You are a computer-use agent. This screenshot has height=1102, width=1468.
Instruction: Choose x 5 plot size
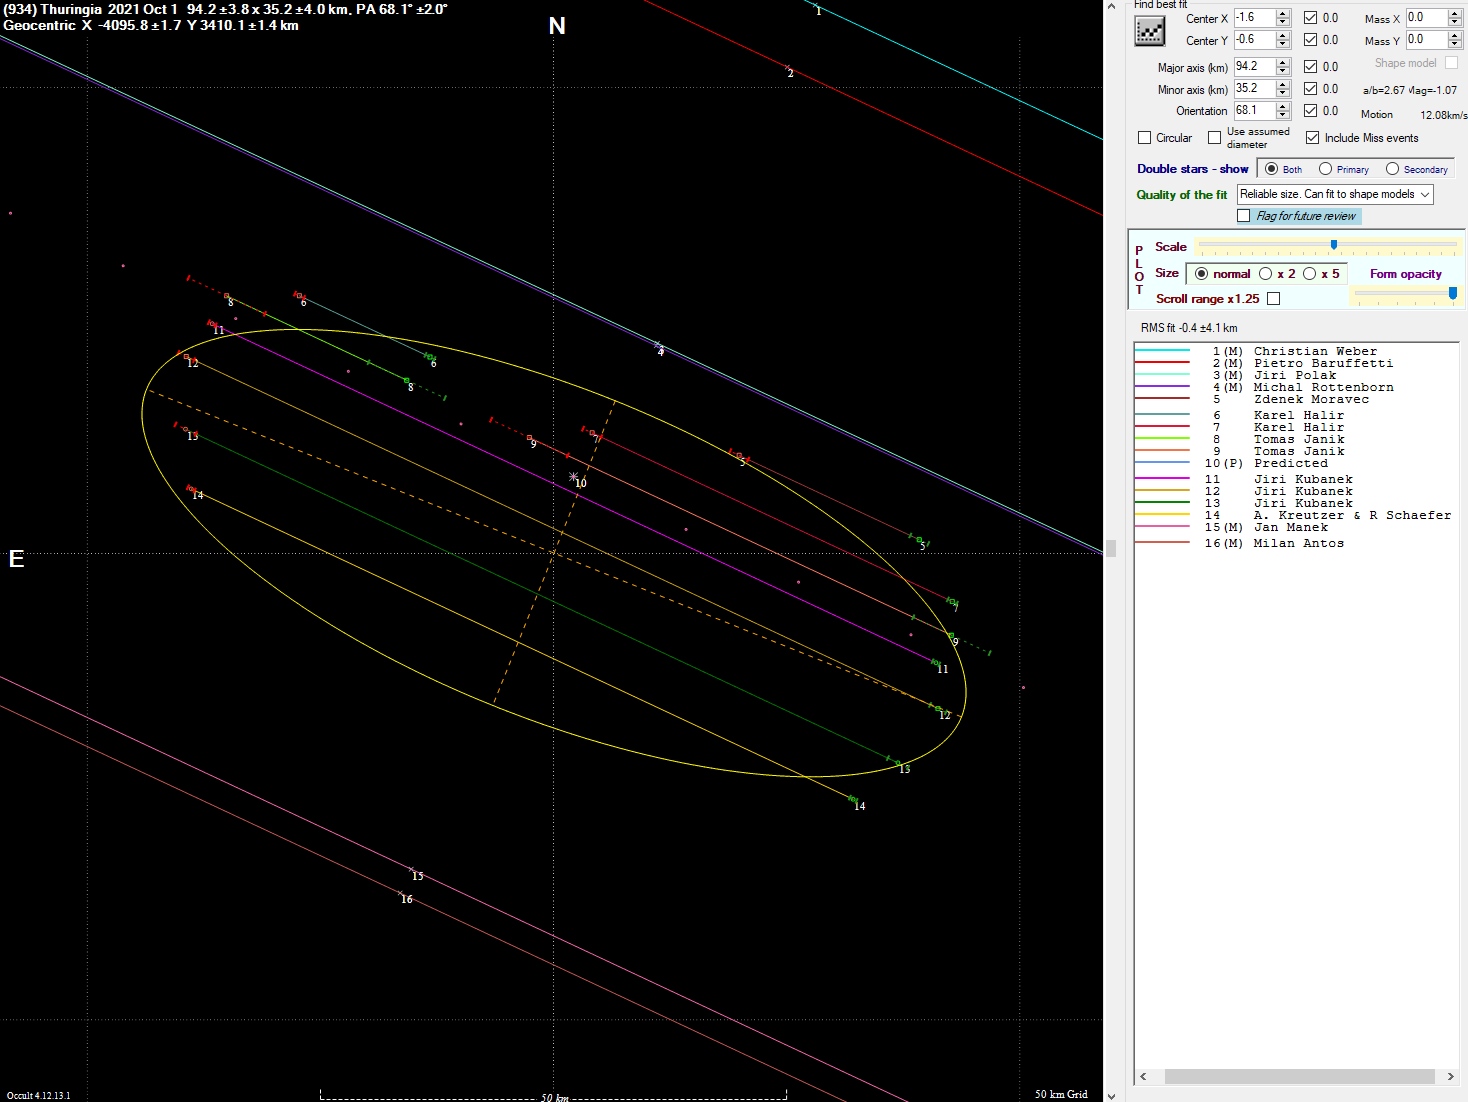pyautogui.click(x=1309, y=274)
